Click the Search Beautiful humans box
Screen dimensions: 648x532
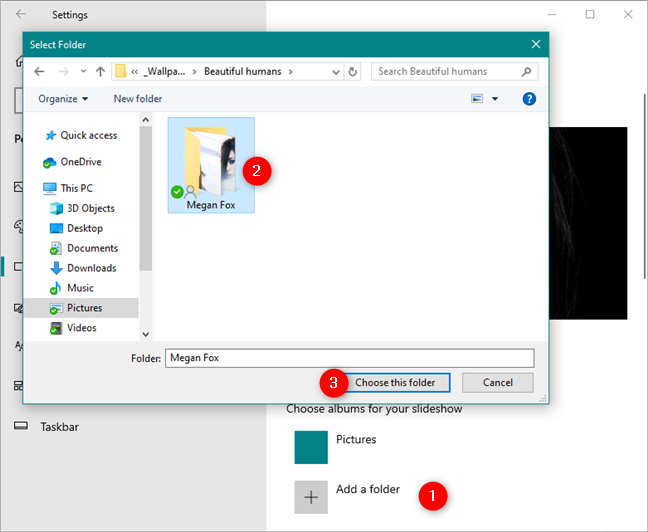(x=455, y=72)
